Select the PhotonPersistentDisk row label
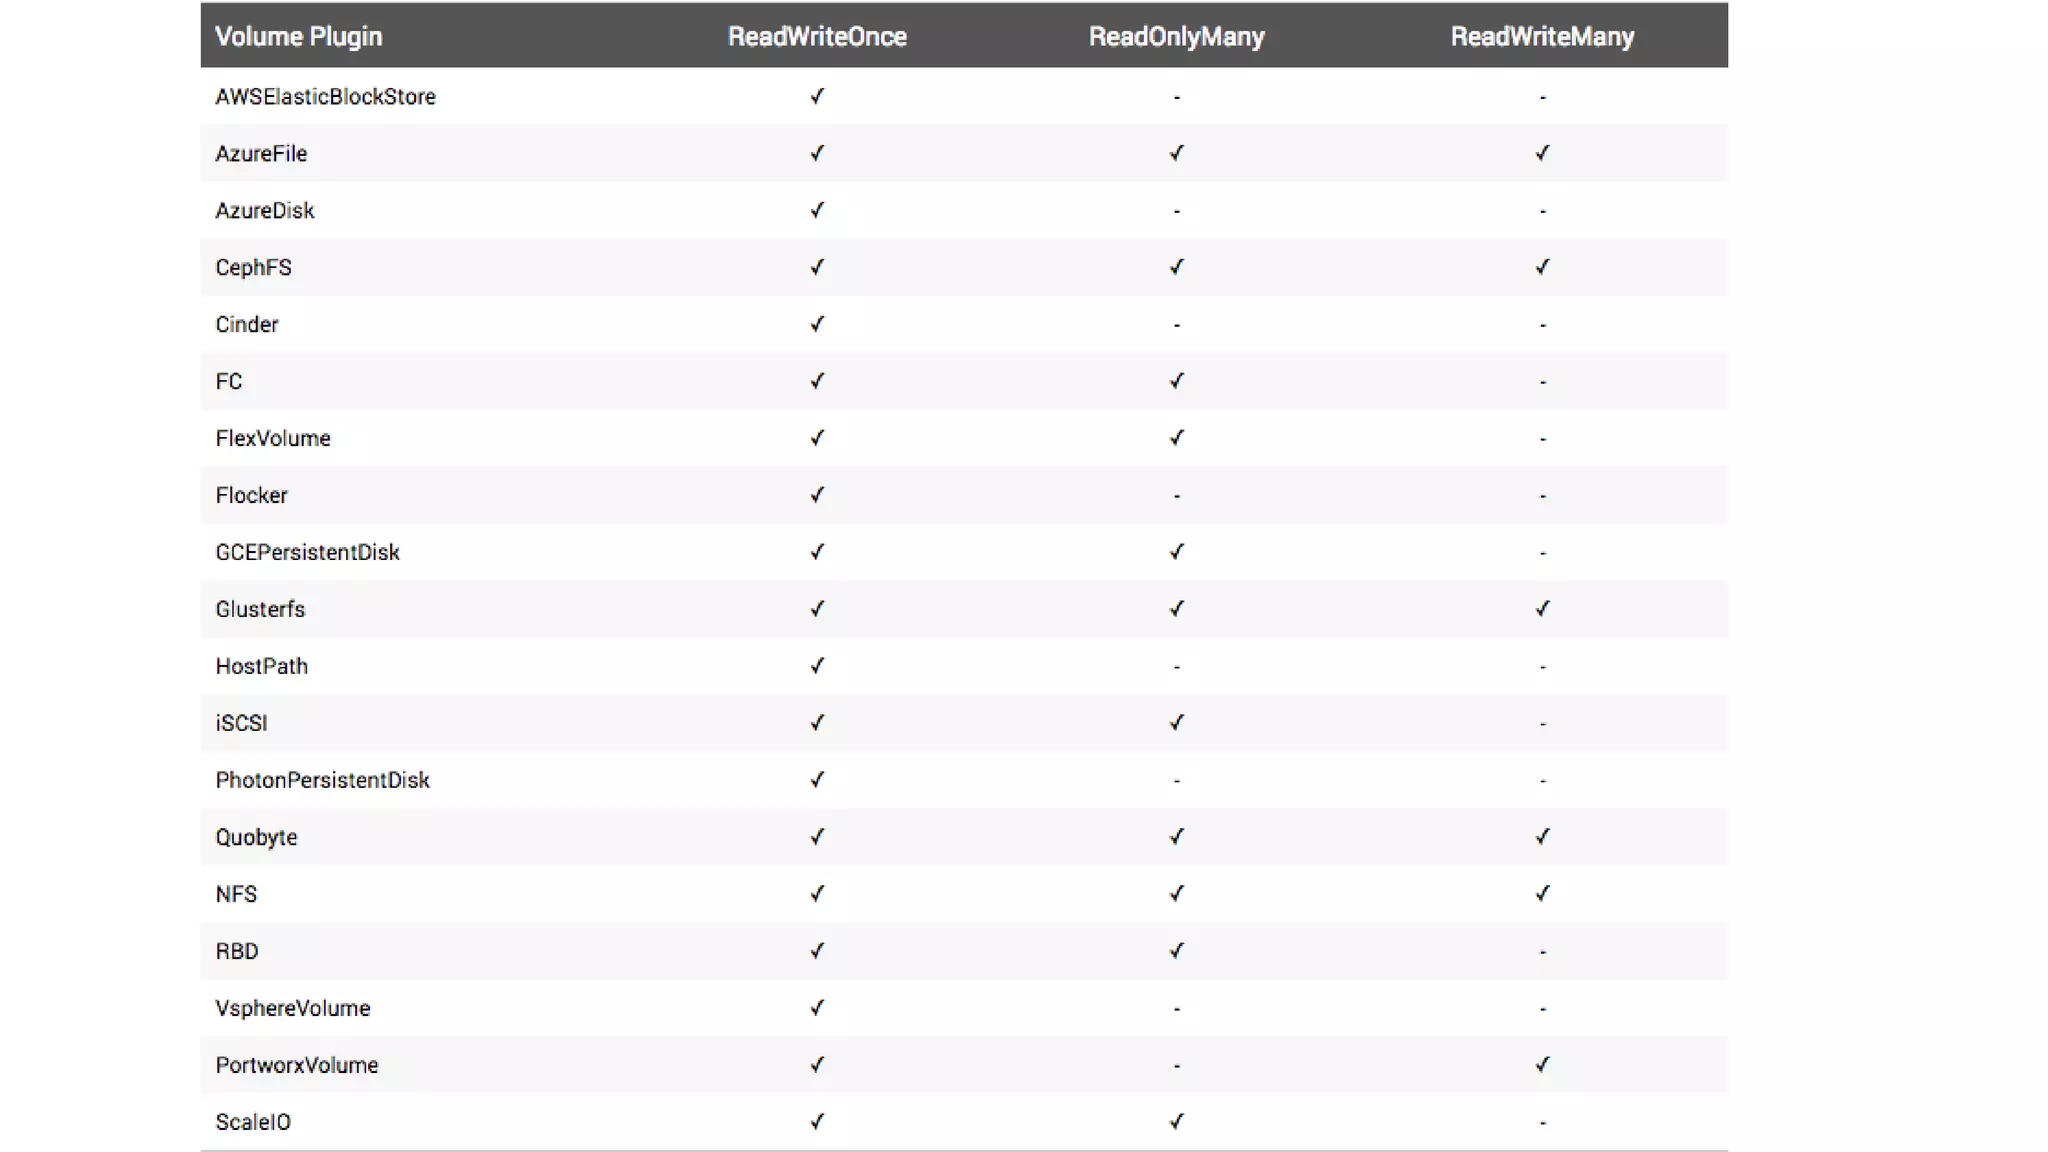2048x1152 pixels. tap(322, 781)
